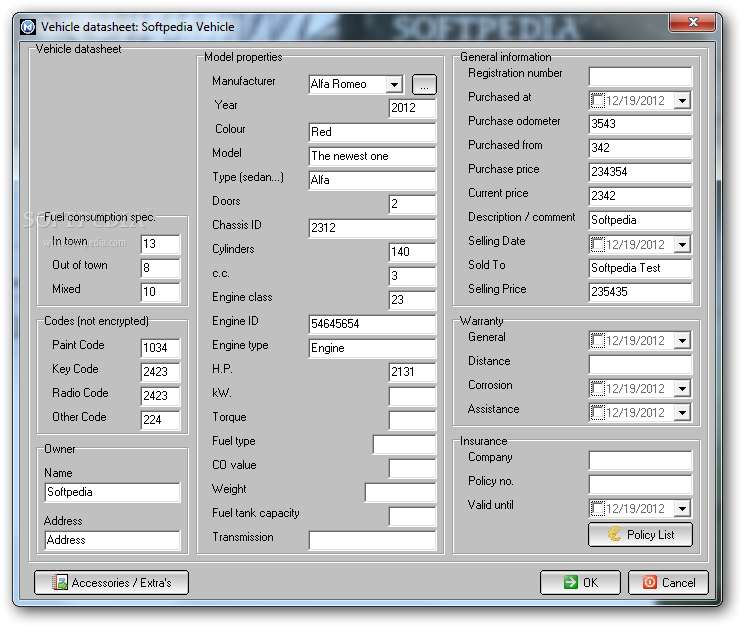Click the Owner Address field
This screenshot has width=743, height=627.
click(112, 540)
